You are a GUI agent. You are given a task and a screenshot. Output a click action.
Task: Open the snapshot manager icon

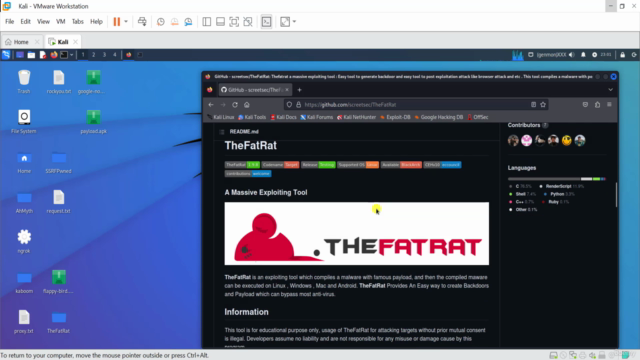coord(188,22)
